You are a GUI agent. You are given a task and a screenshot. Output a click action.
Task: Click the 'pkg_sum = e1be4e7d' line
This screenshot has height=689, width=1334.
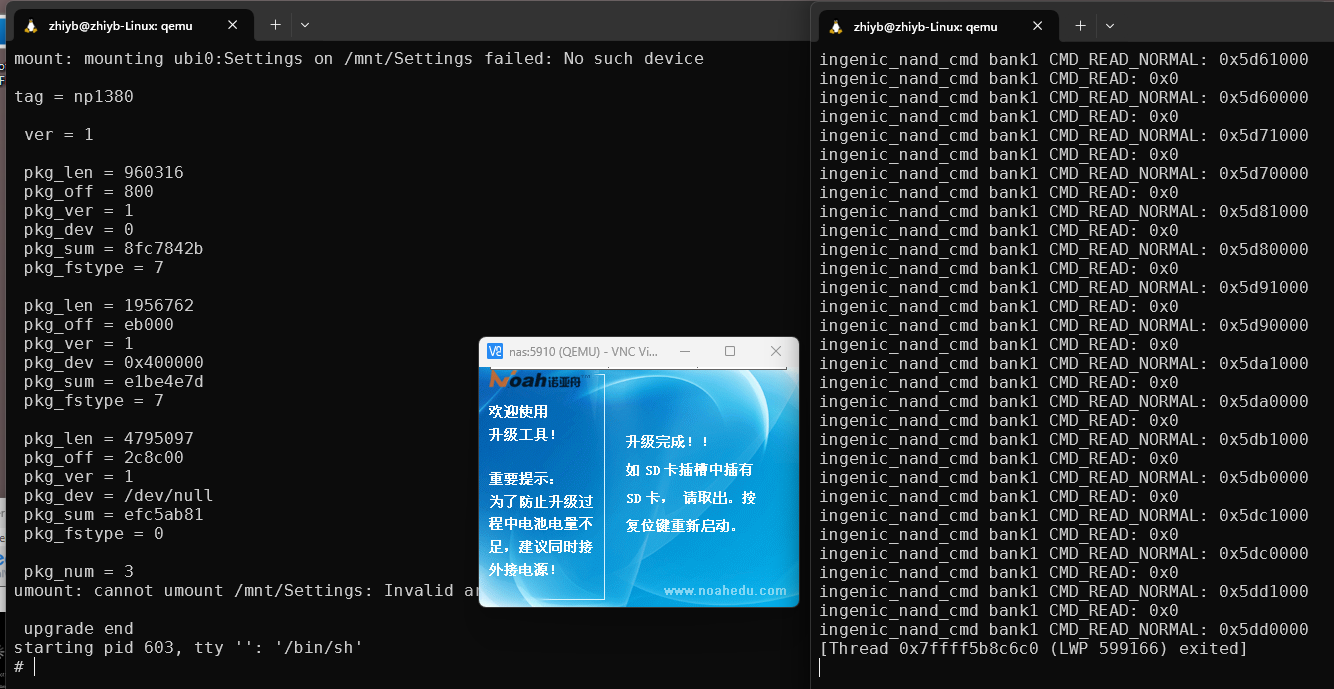point(114,382)
